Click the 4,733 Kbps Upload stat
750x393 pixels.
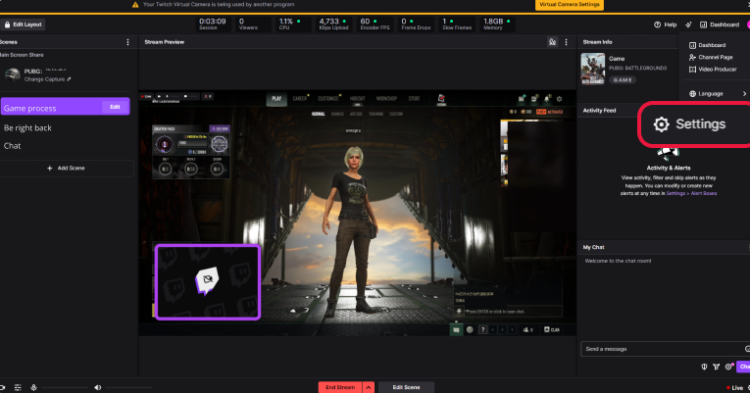(333, 24)
